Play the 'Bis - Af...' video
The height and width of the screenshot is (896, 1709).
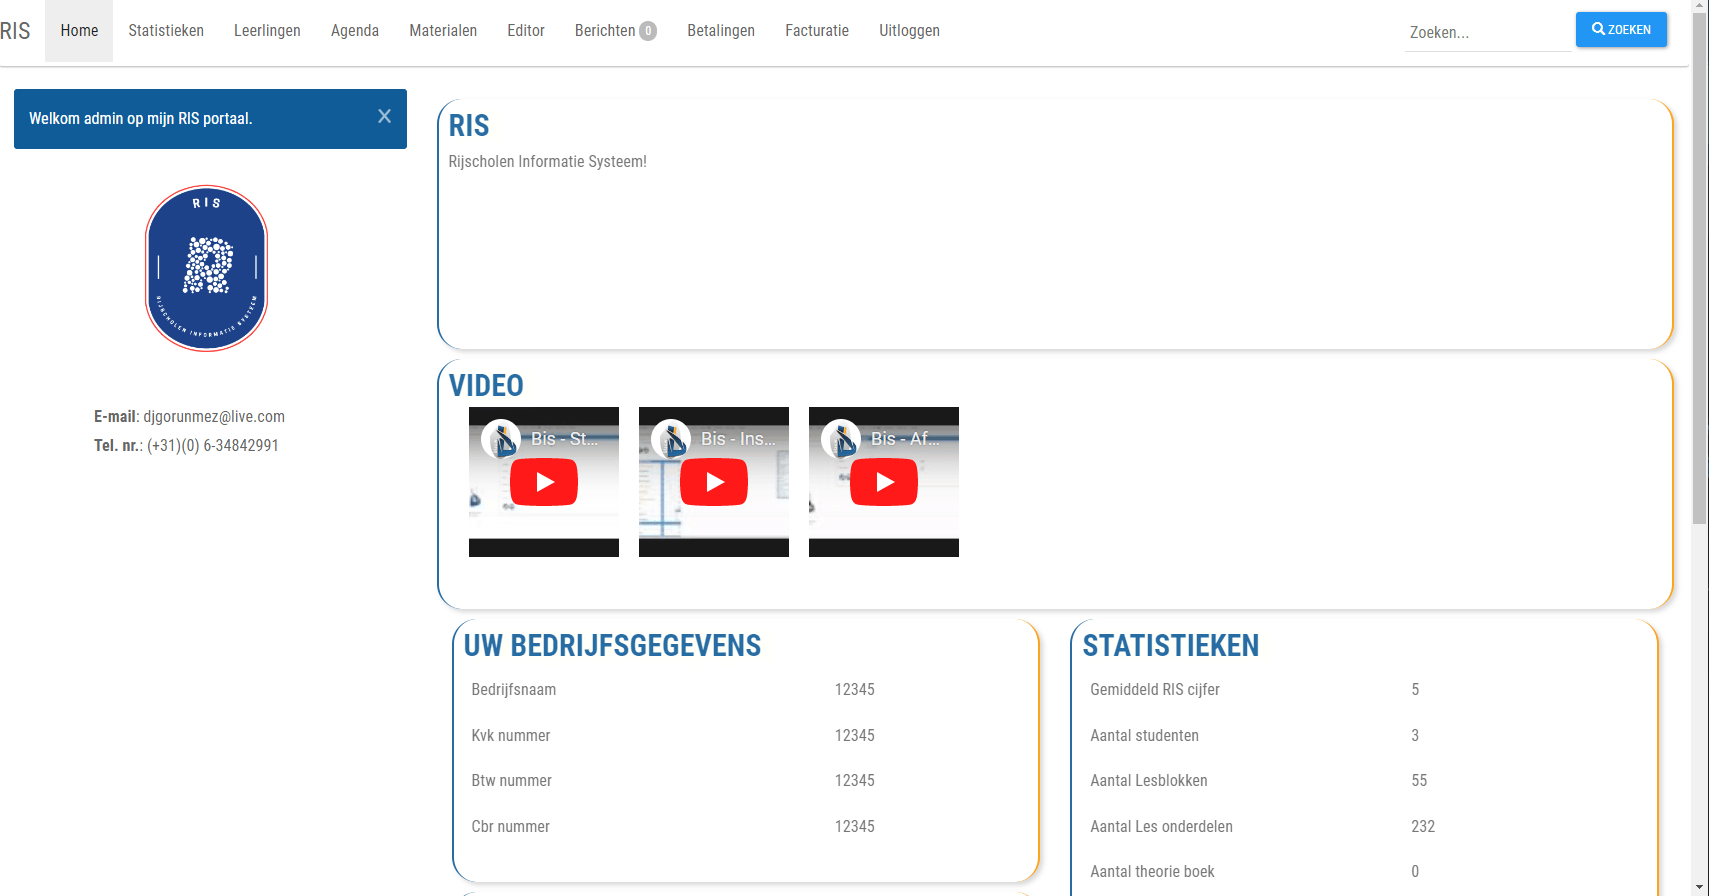pyautogui.click(x=884, y=482)
